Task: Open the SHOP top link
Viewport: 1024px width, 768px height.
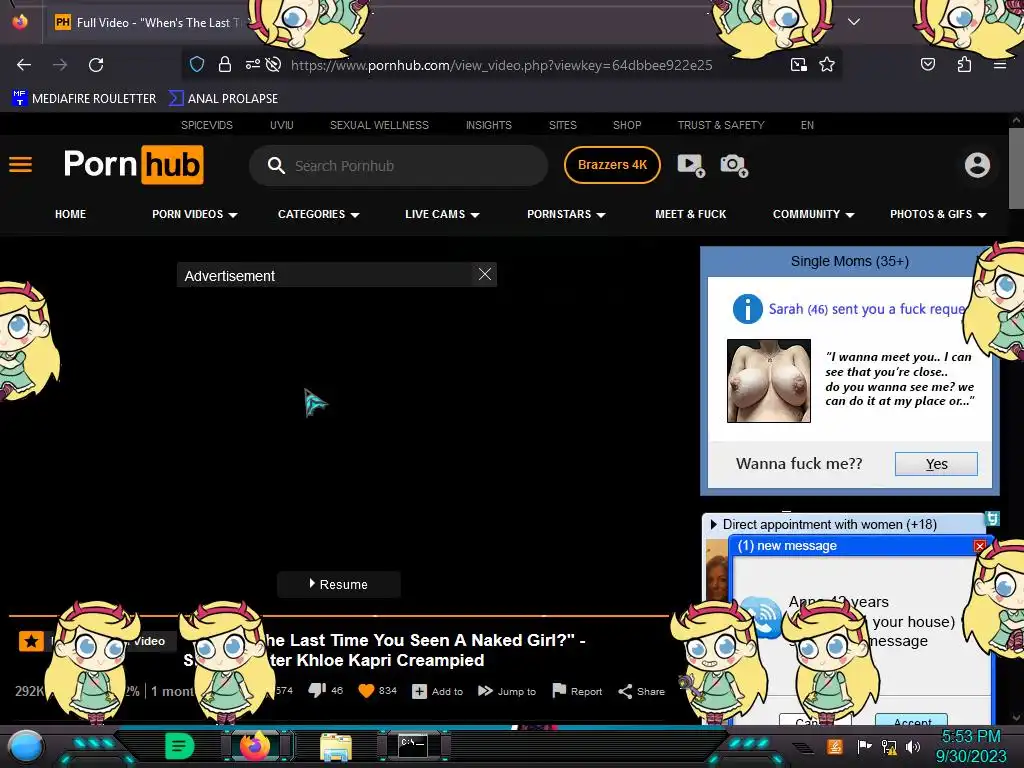Action: click(627, 125)
